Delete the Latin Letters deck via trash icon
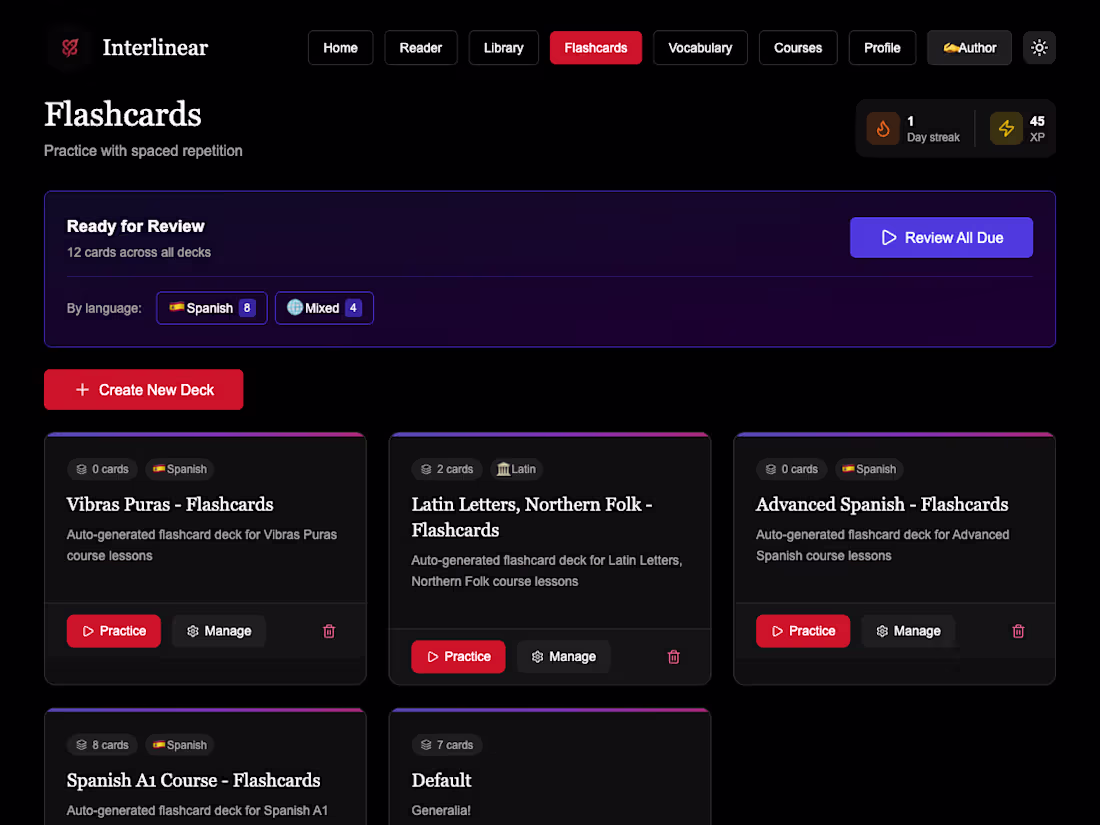1100x825 pixels. (673, 657)
